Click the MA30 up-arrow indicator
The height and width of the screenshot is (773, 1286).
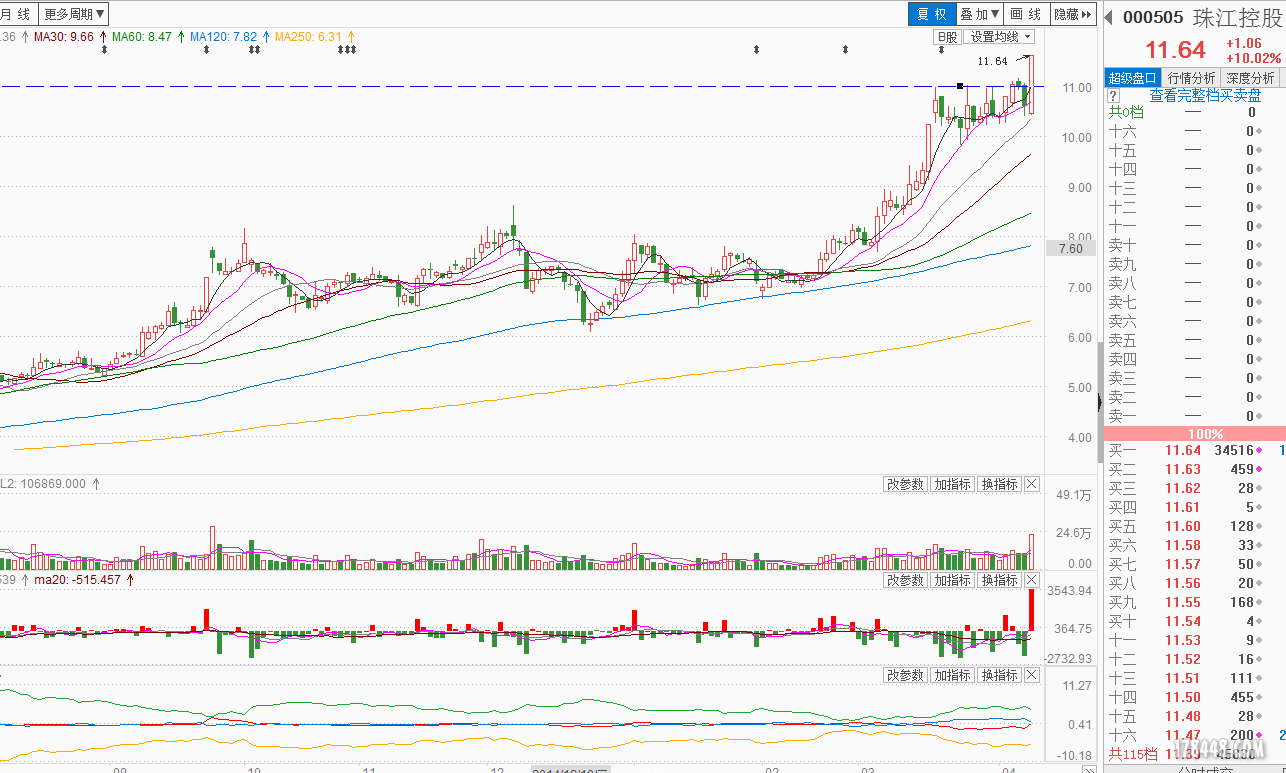(x=102, y=37)
